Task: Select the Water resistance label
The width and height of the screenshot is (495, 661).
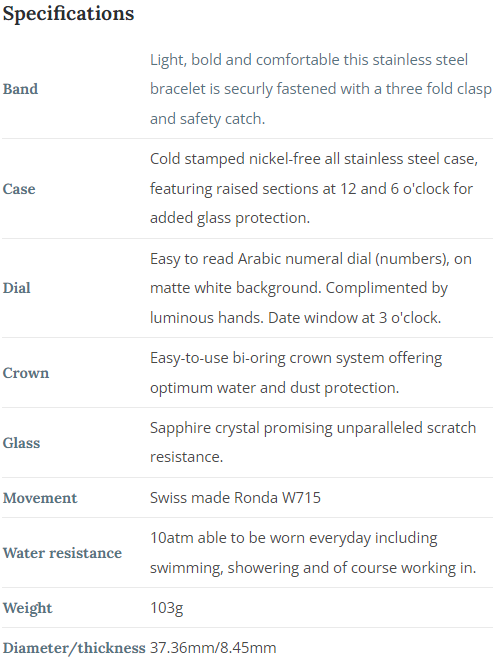Action: pos(62,553)
